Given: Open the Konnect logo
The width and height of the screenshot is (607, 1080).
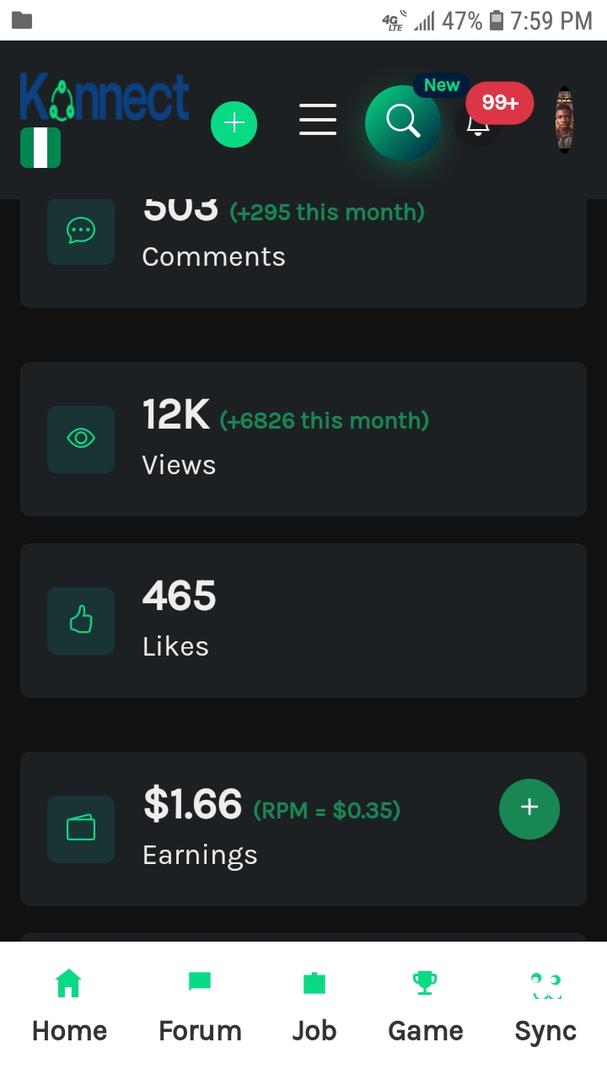Looking at the screenshot, I should [x=104, y=98].
